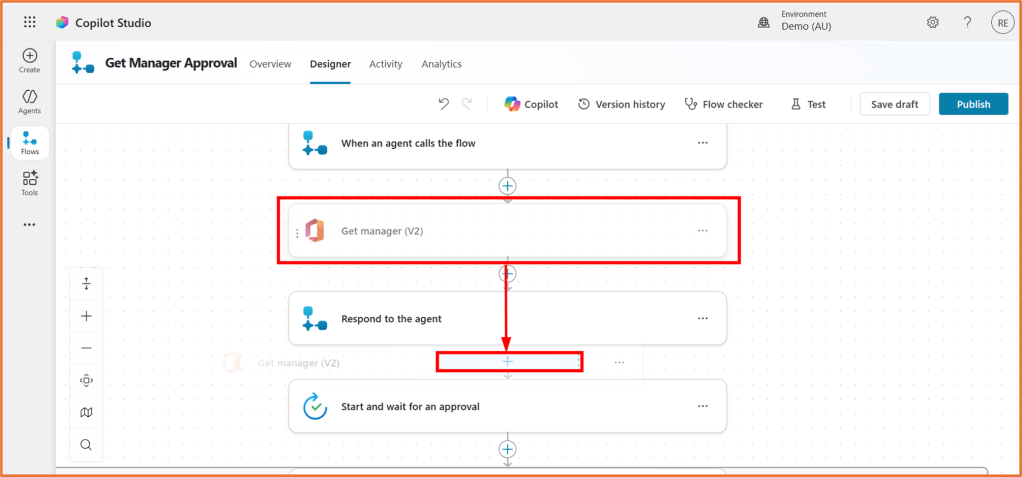The height and width of the screenshot is (477, 1022).
Task: Click the fit view canvas icon
Action: (86, 381)
